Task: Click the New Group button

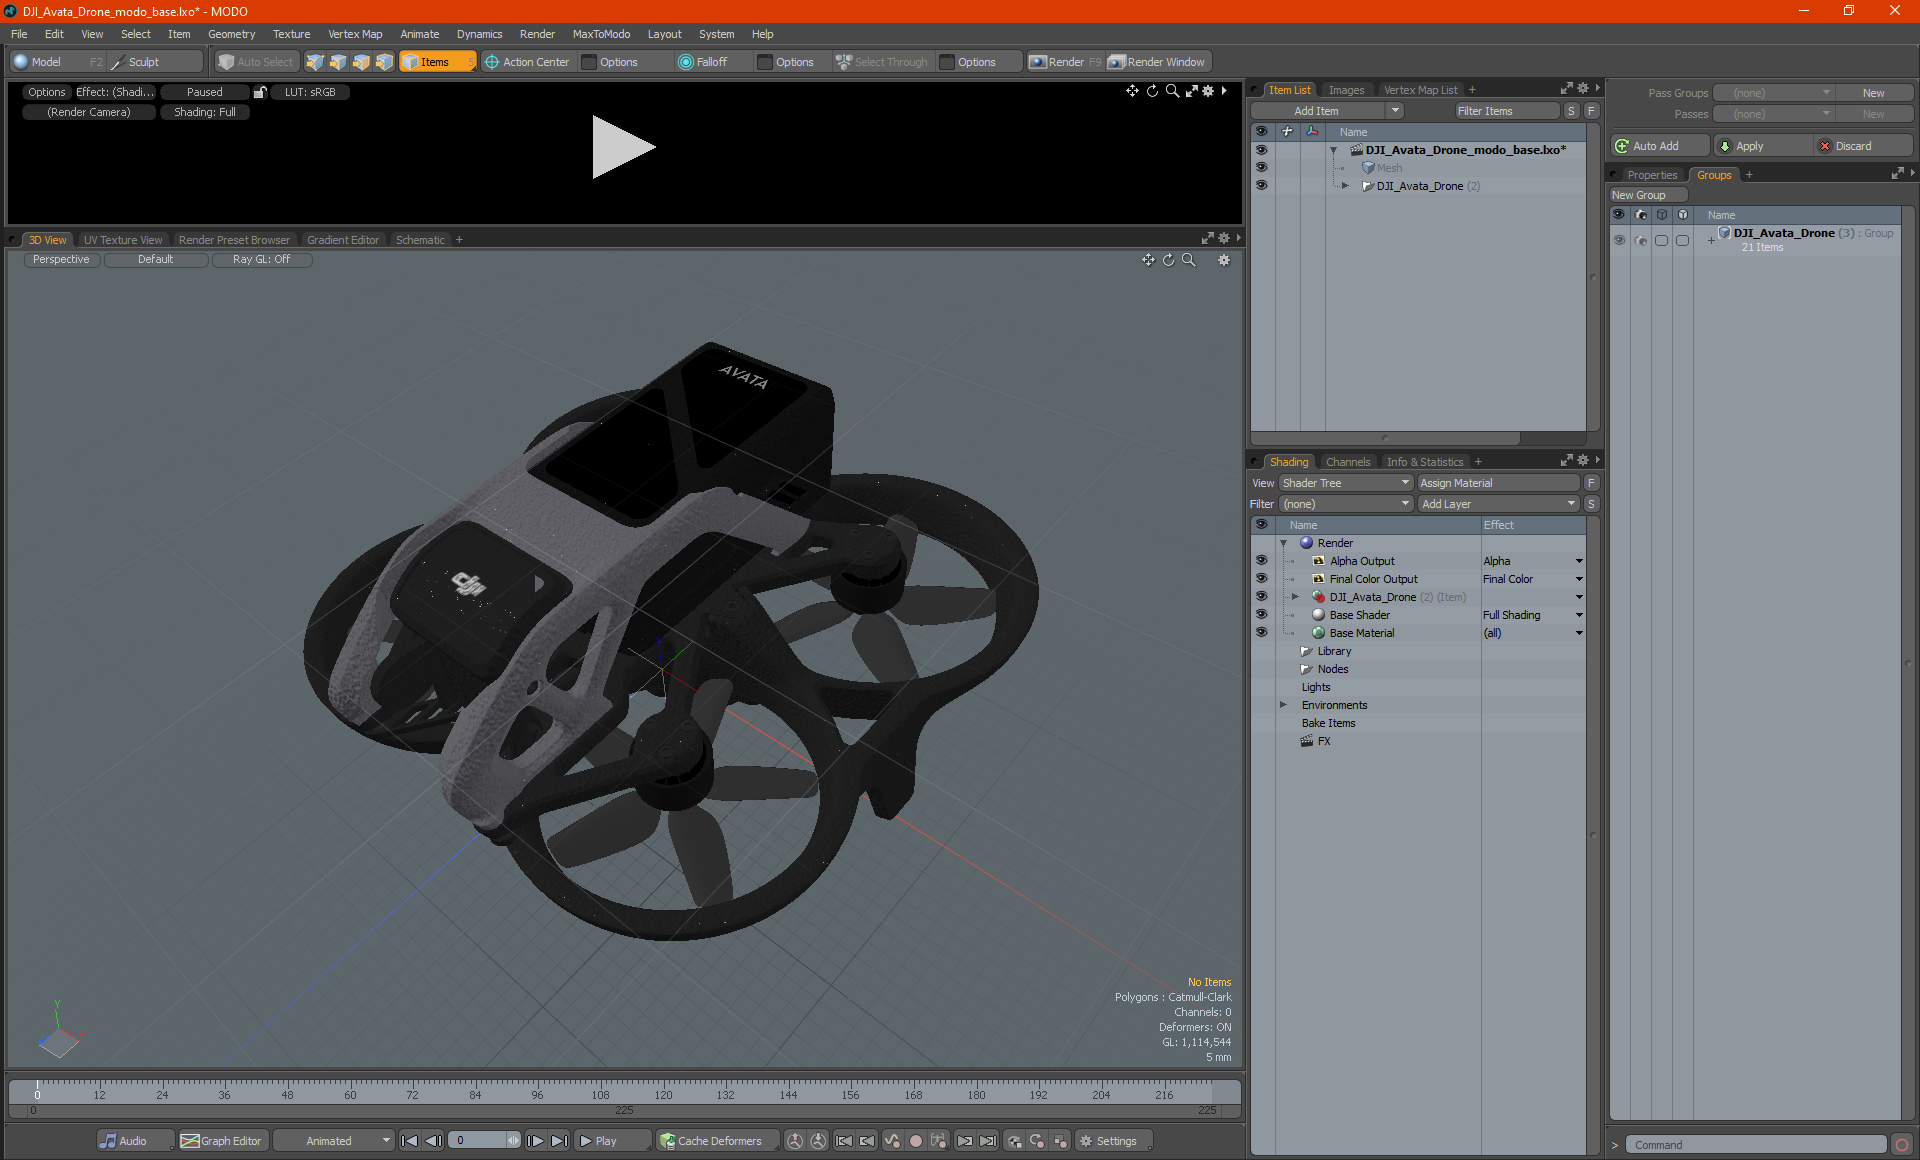Action: point(1647,195)
